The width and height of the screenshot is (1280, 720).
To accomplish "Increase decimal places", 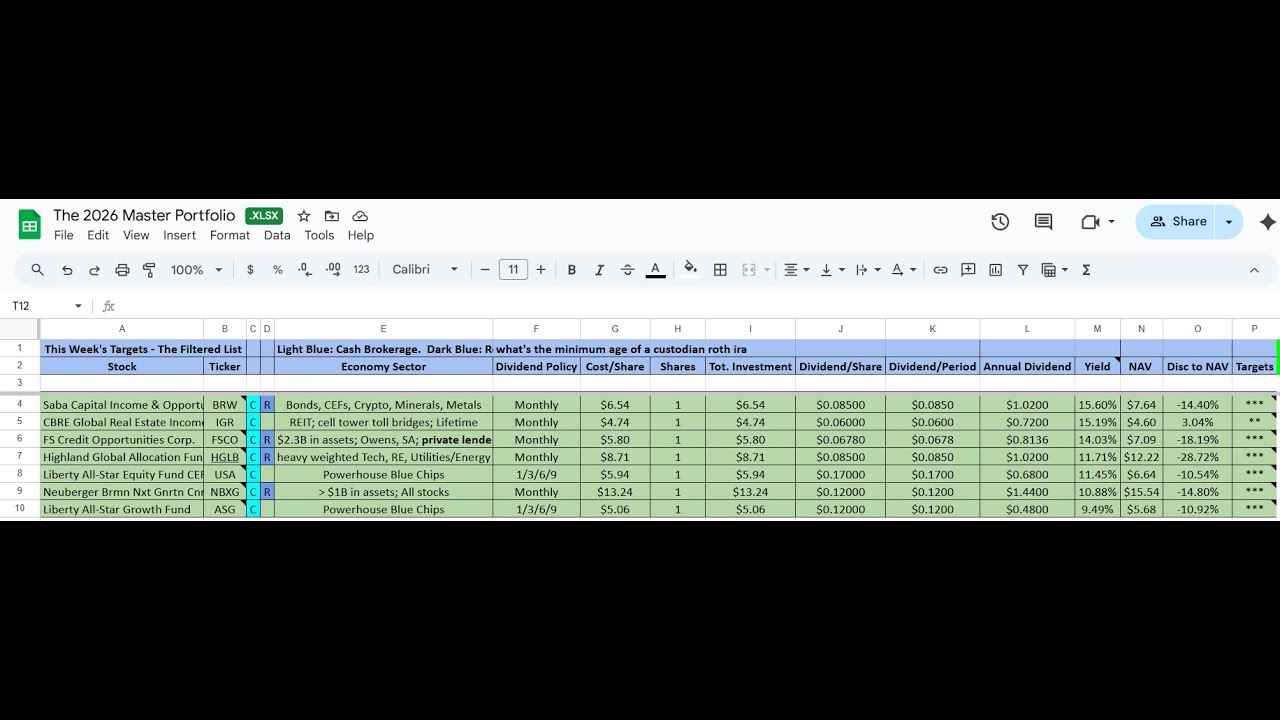I will click(x=334, y=270).
